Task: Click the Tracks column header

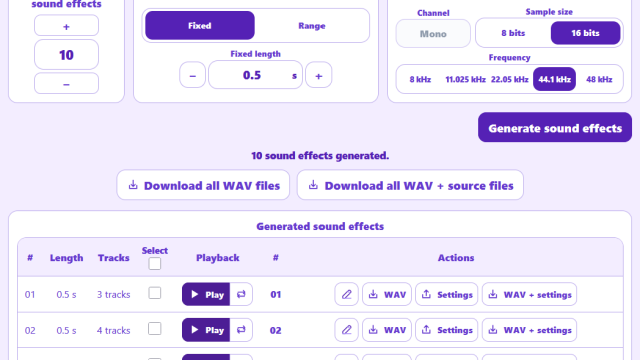Action: tap(113, 258)
